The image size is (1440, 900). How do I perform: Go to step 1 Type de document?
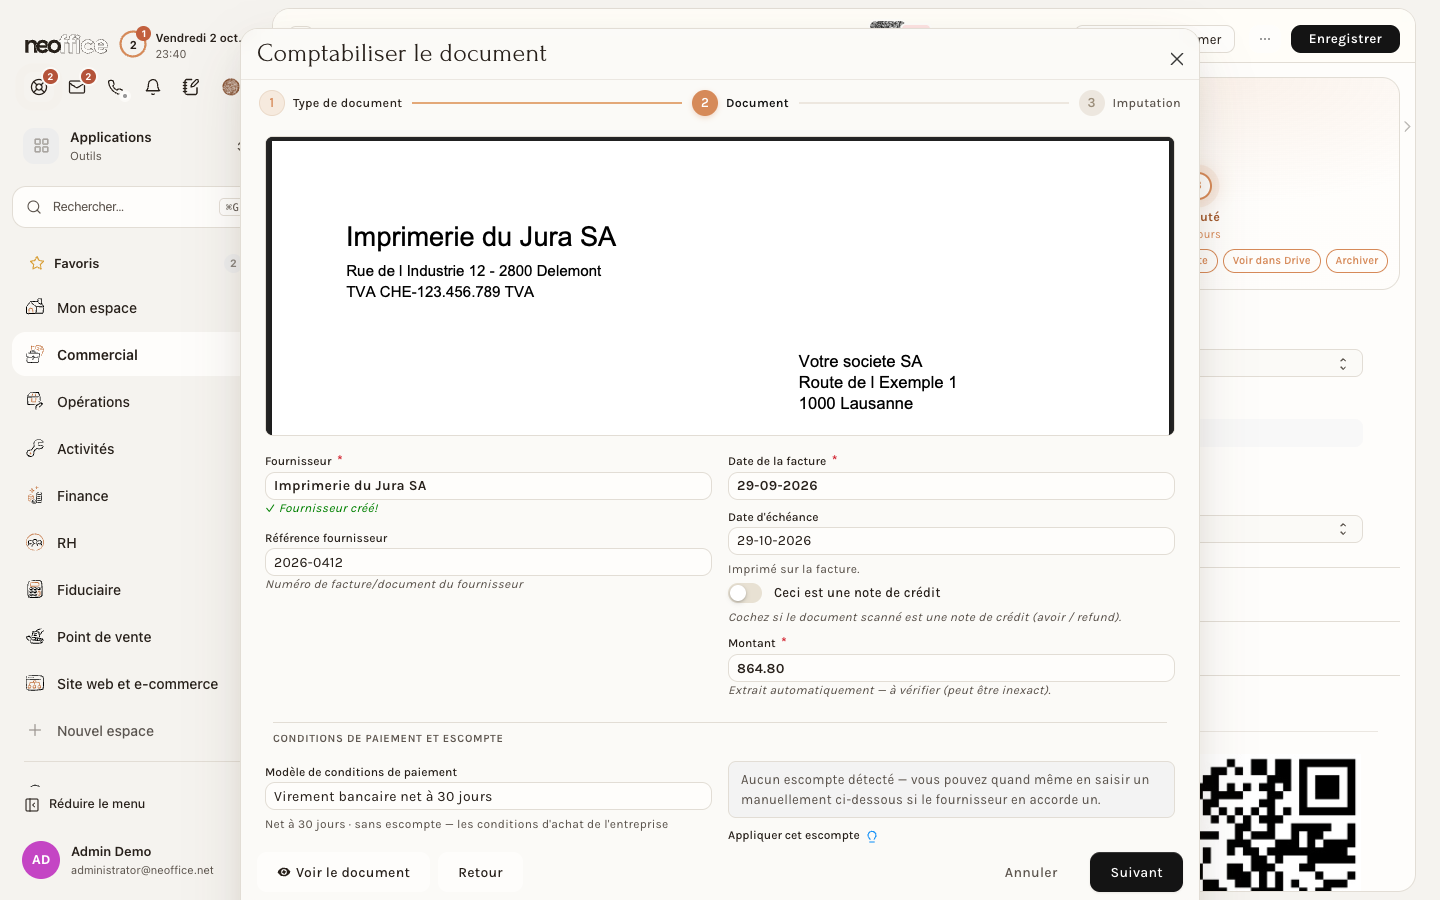pos(331,103)
